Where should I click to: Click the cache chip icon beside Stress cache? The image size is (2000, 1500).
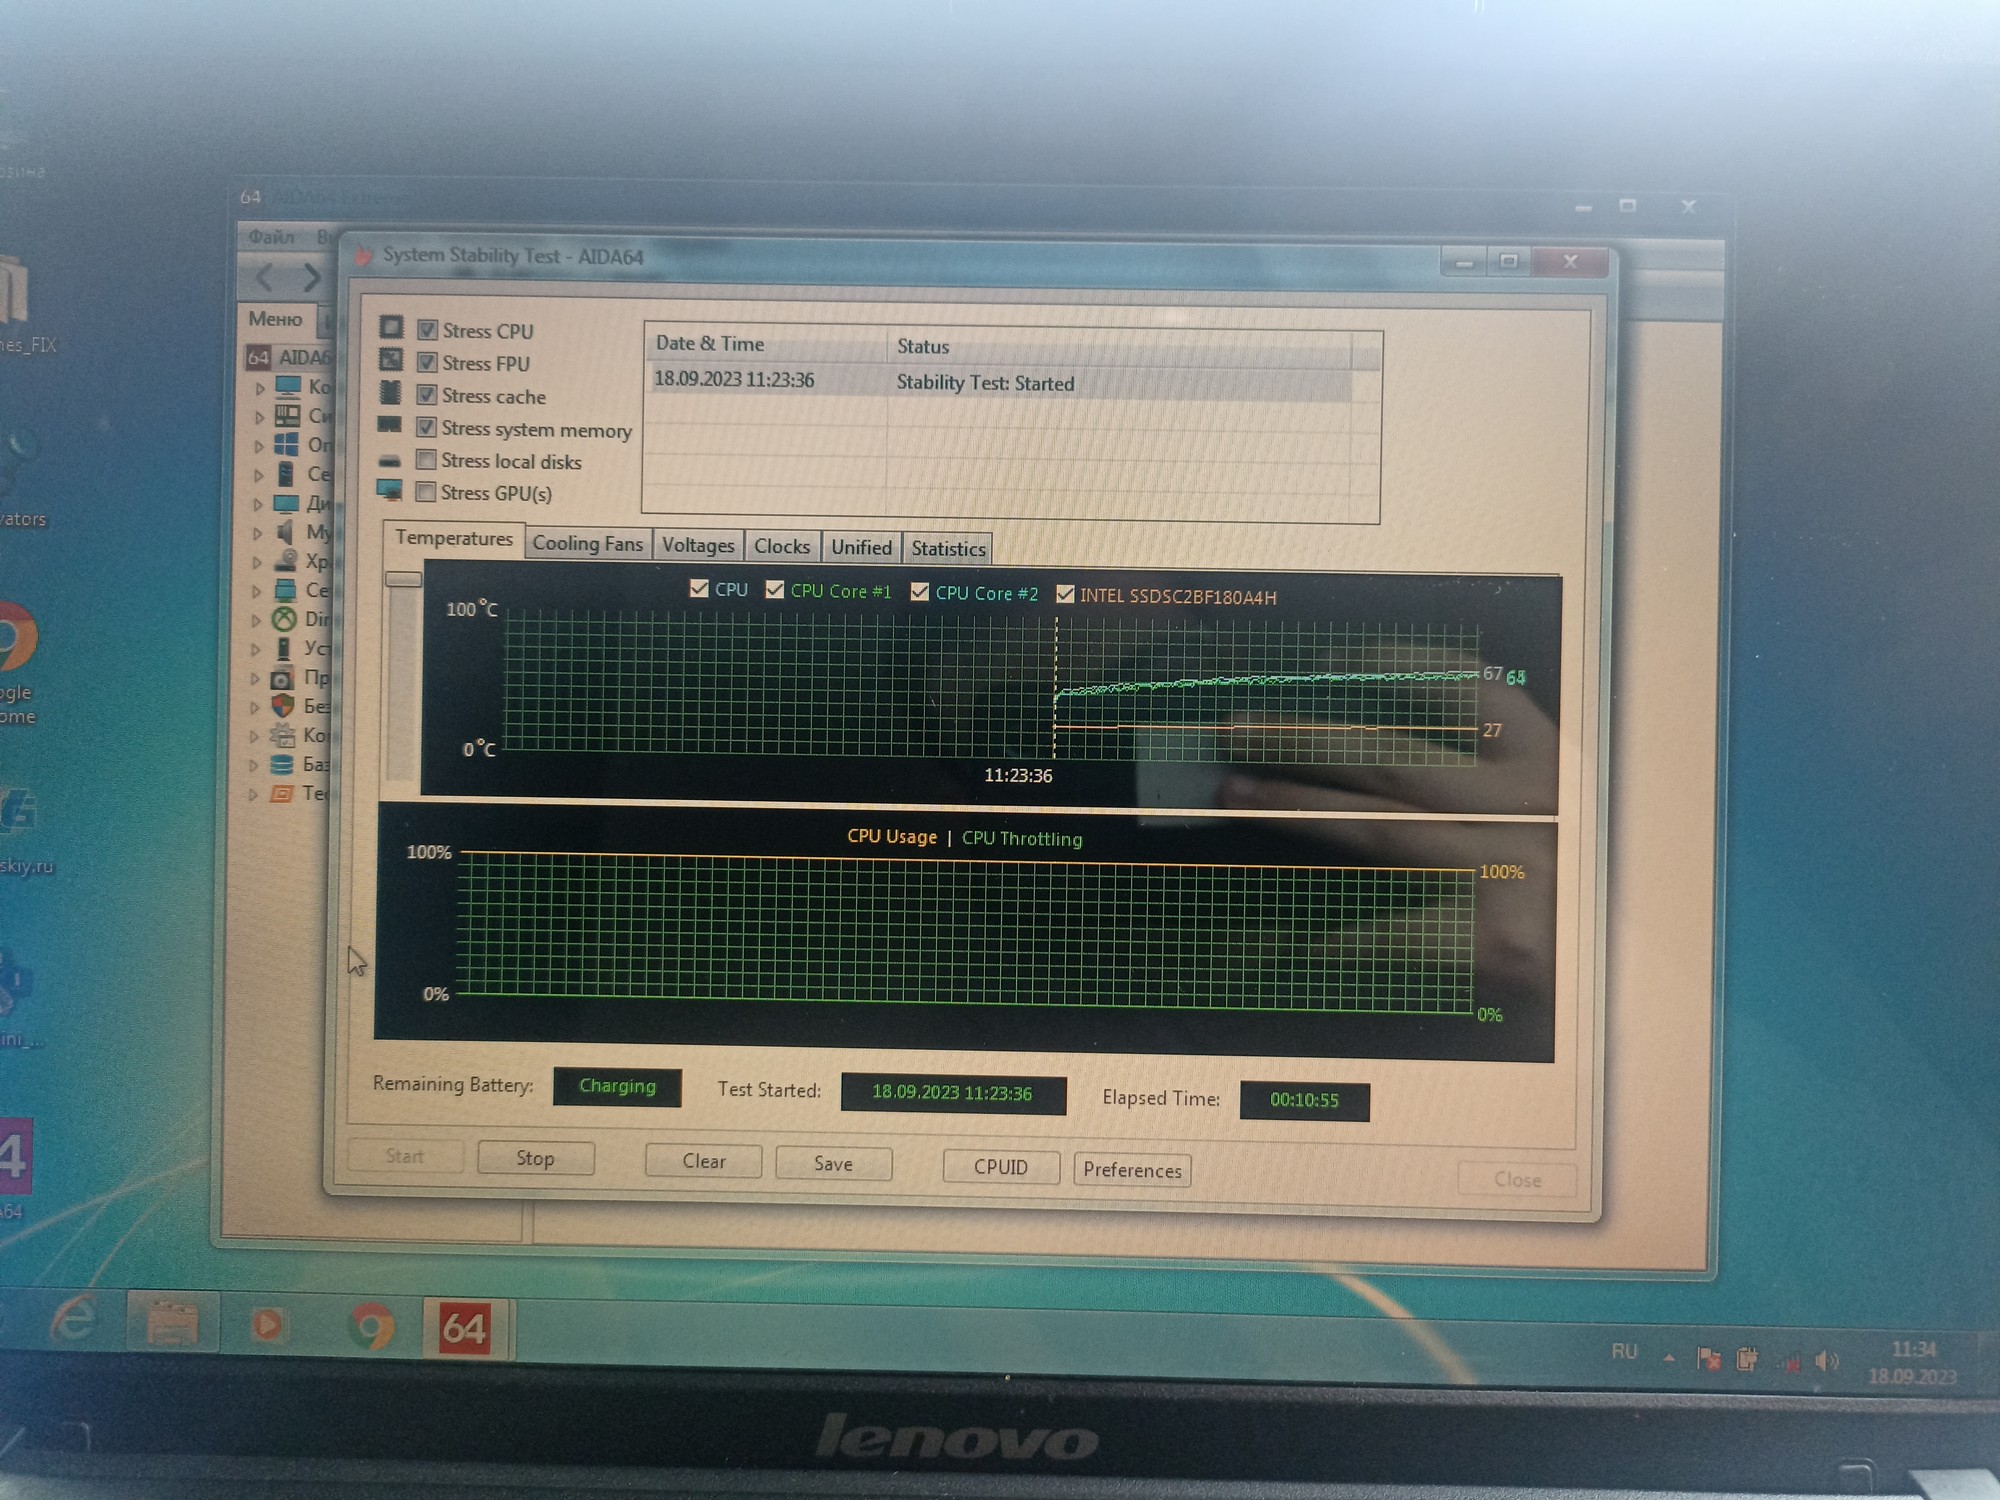click(391, 392)
